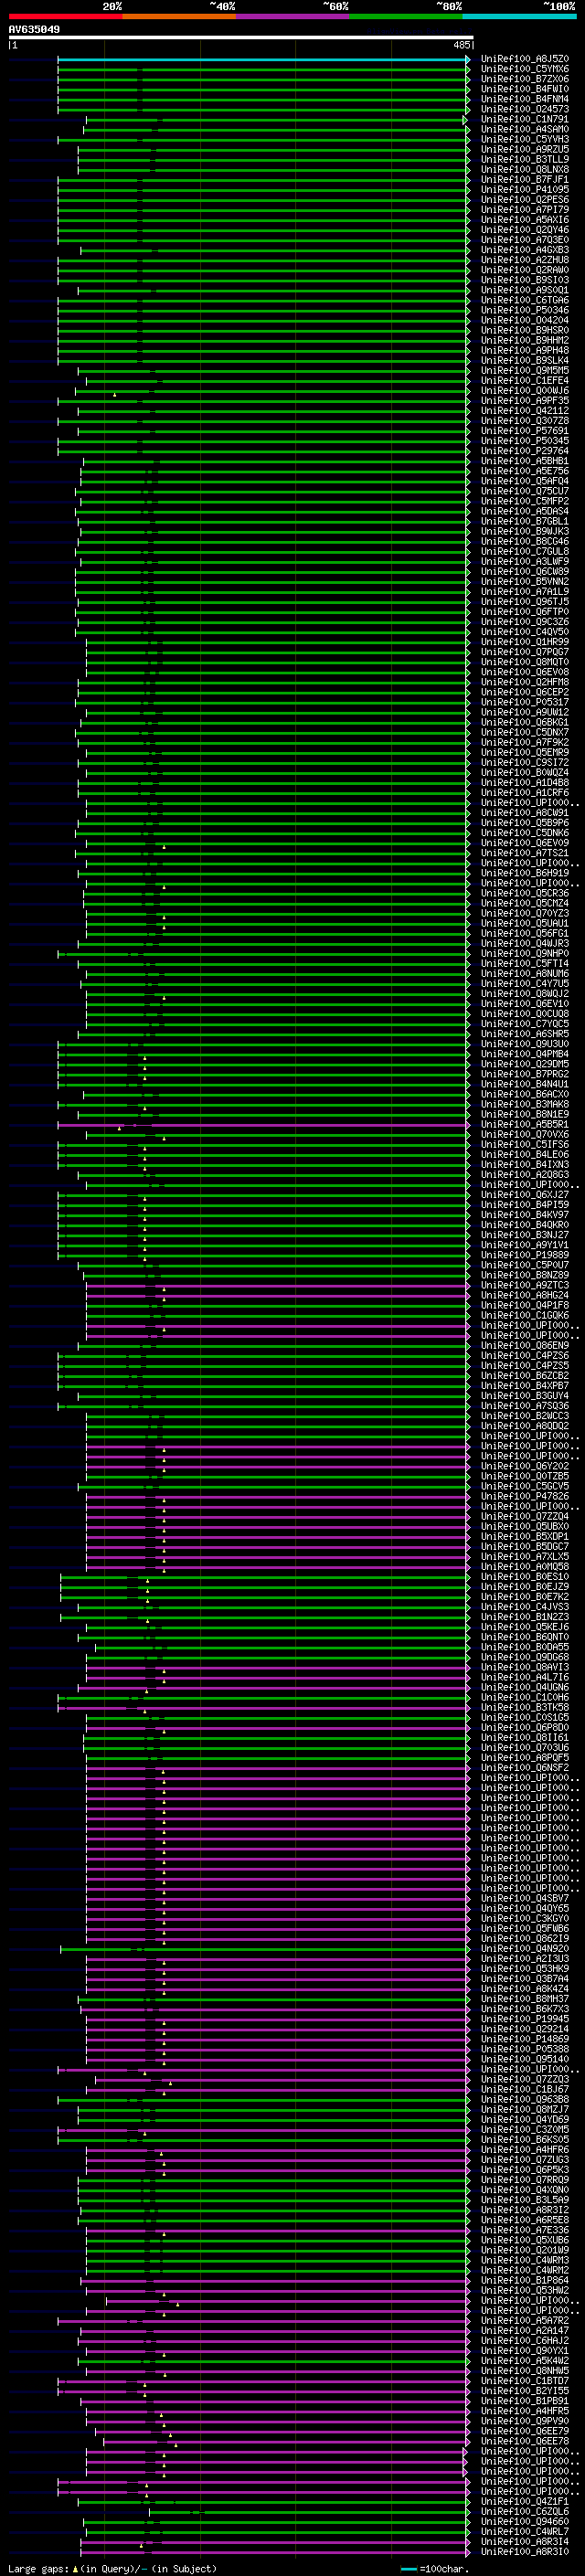Screen dimensions: 585x2576
Task: Click UniRef100_Q42112 label
Action: click(525, 410)
